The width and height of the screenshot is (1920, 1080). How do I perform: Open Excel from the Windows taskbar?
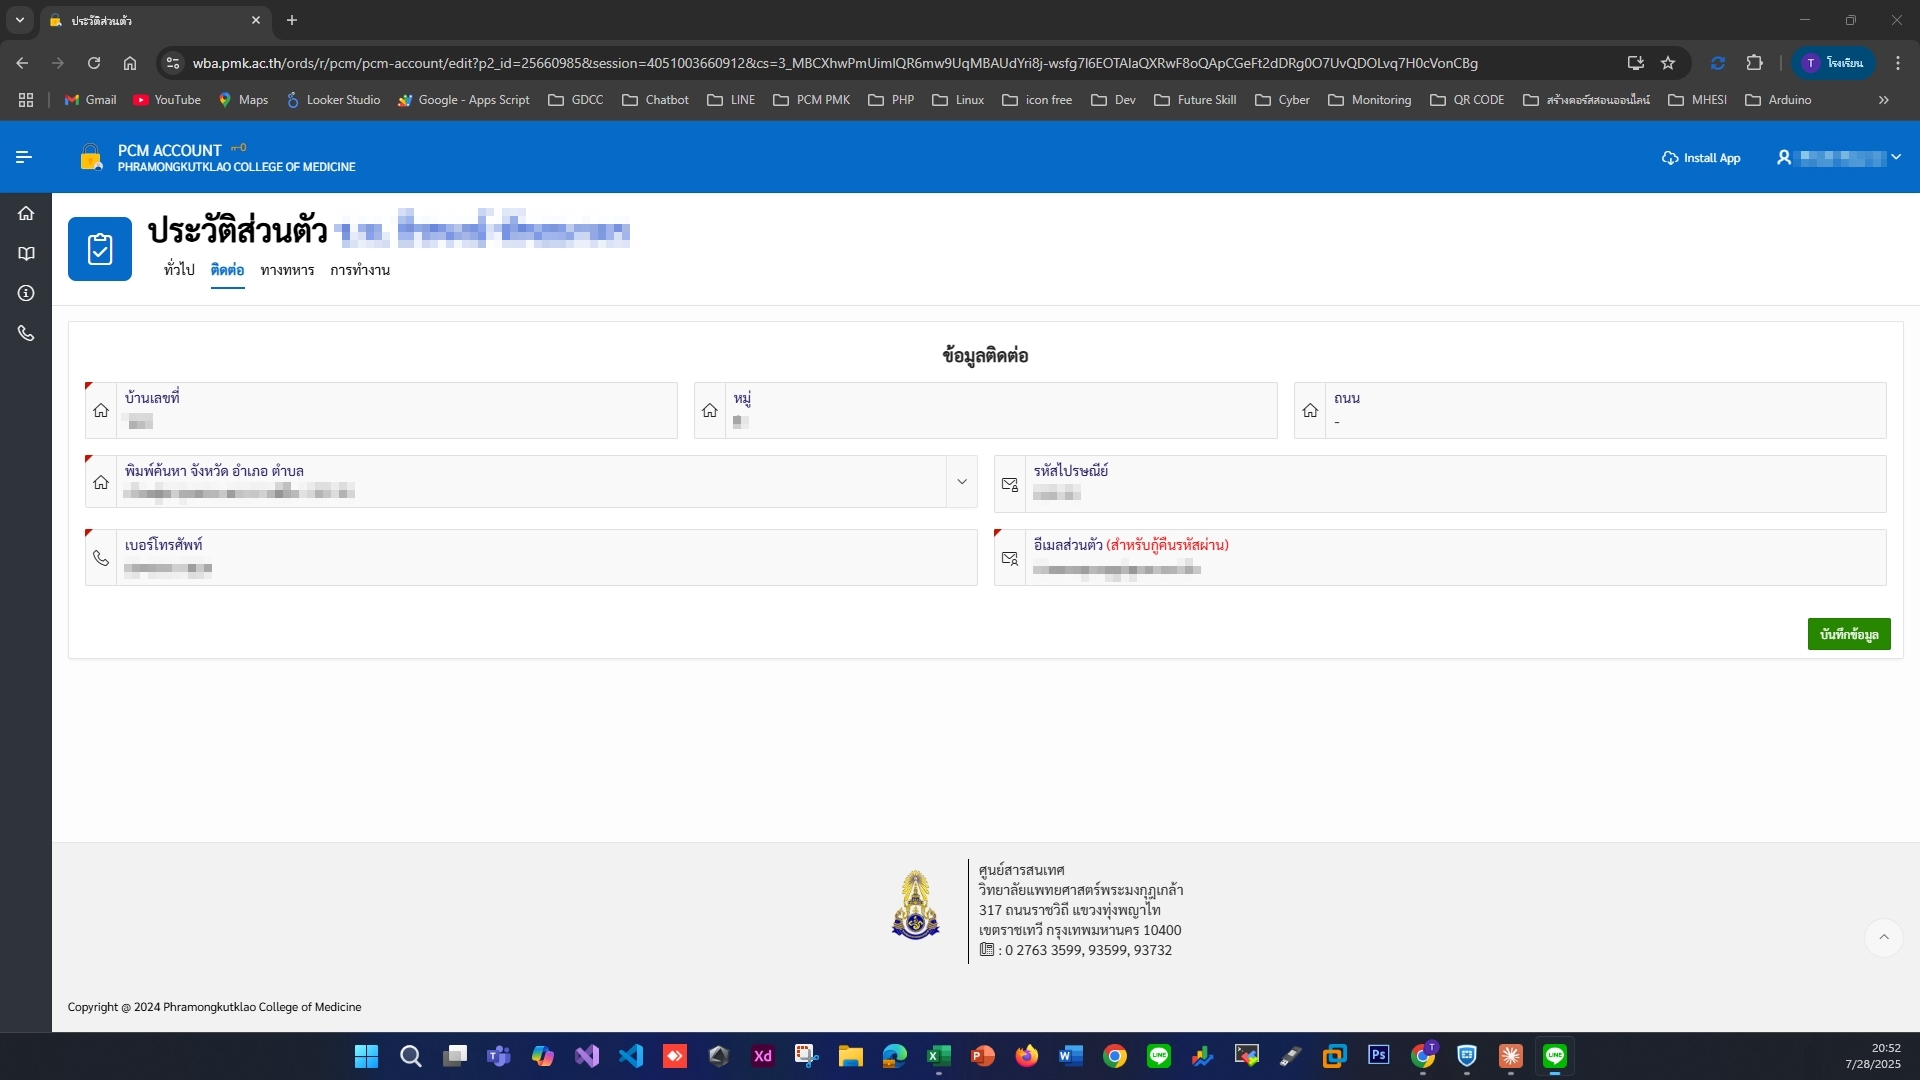tap(938, 1056)
